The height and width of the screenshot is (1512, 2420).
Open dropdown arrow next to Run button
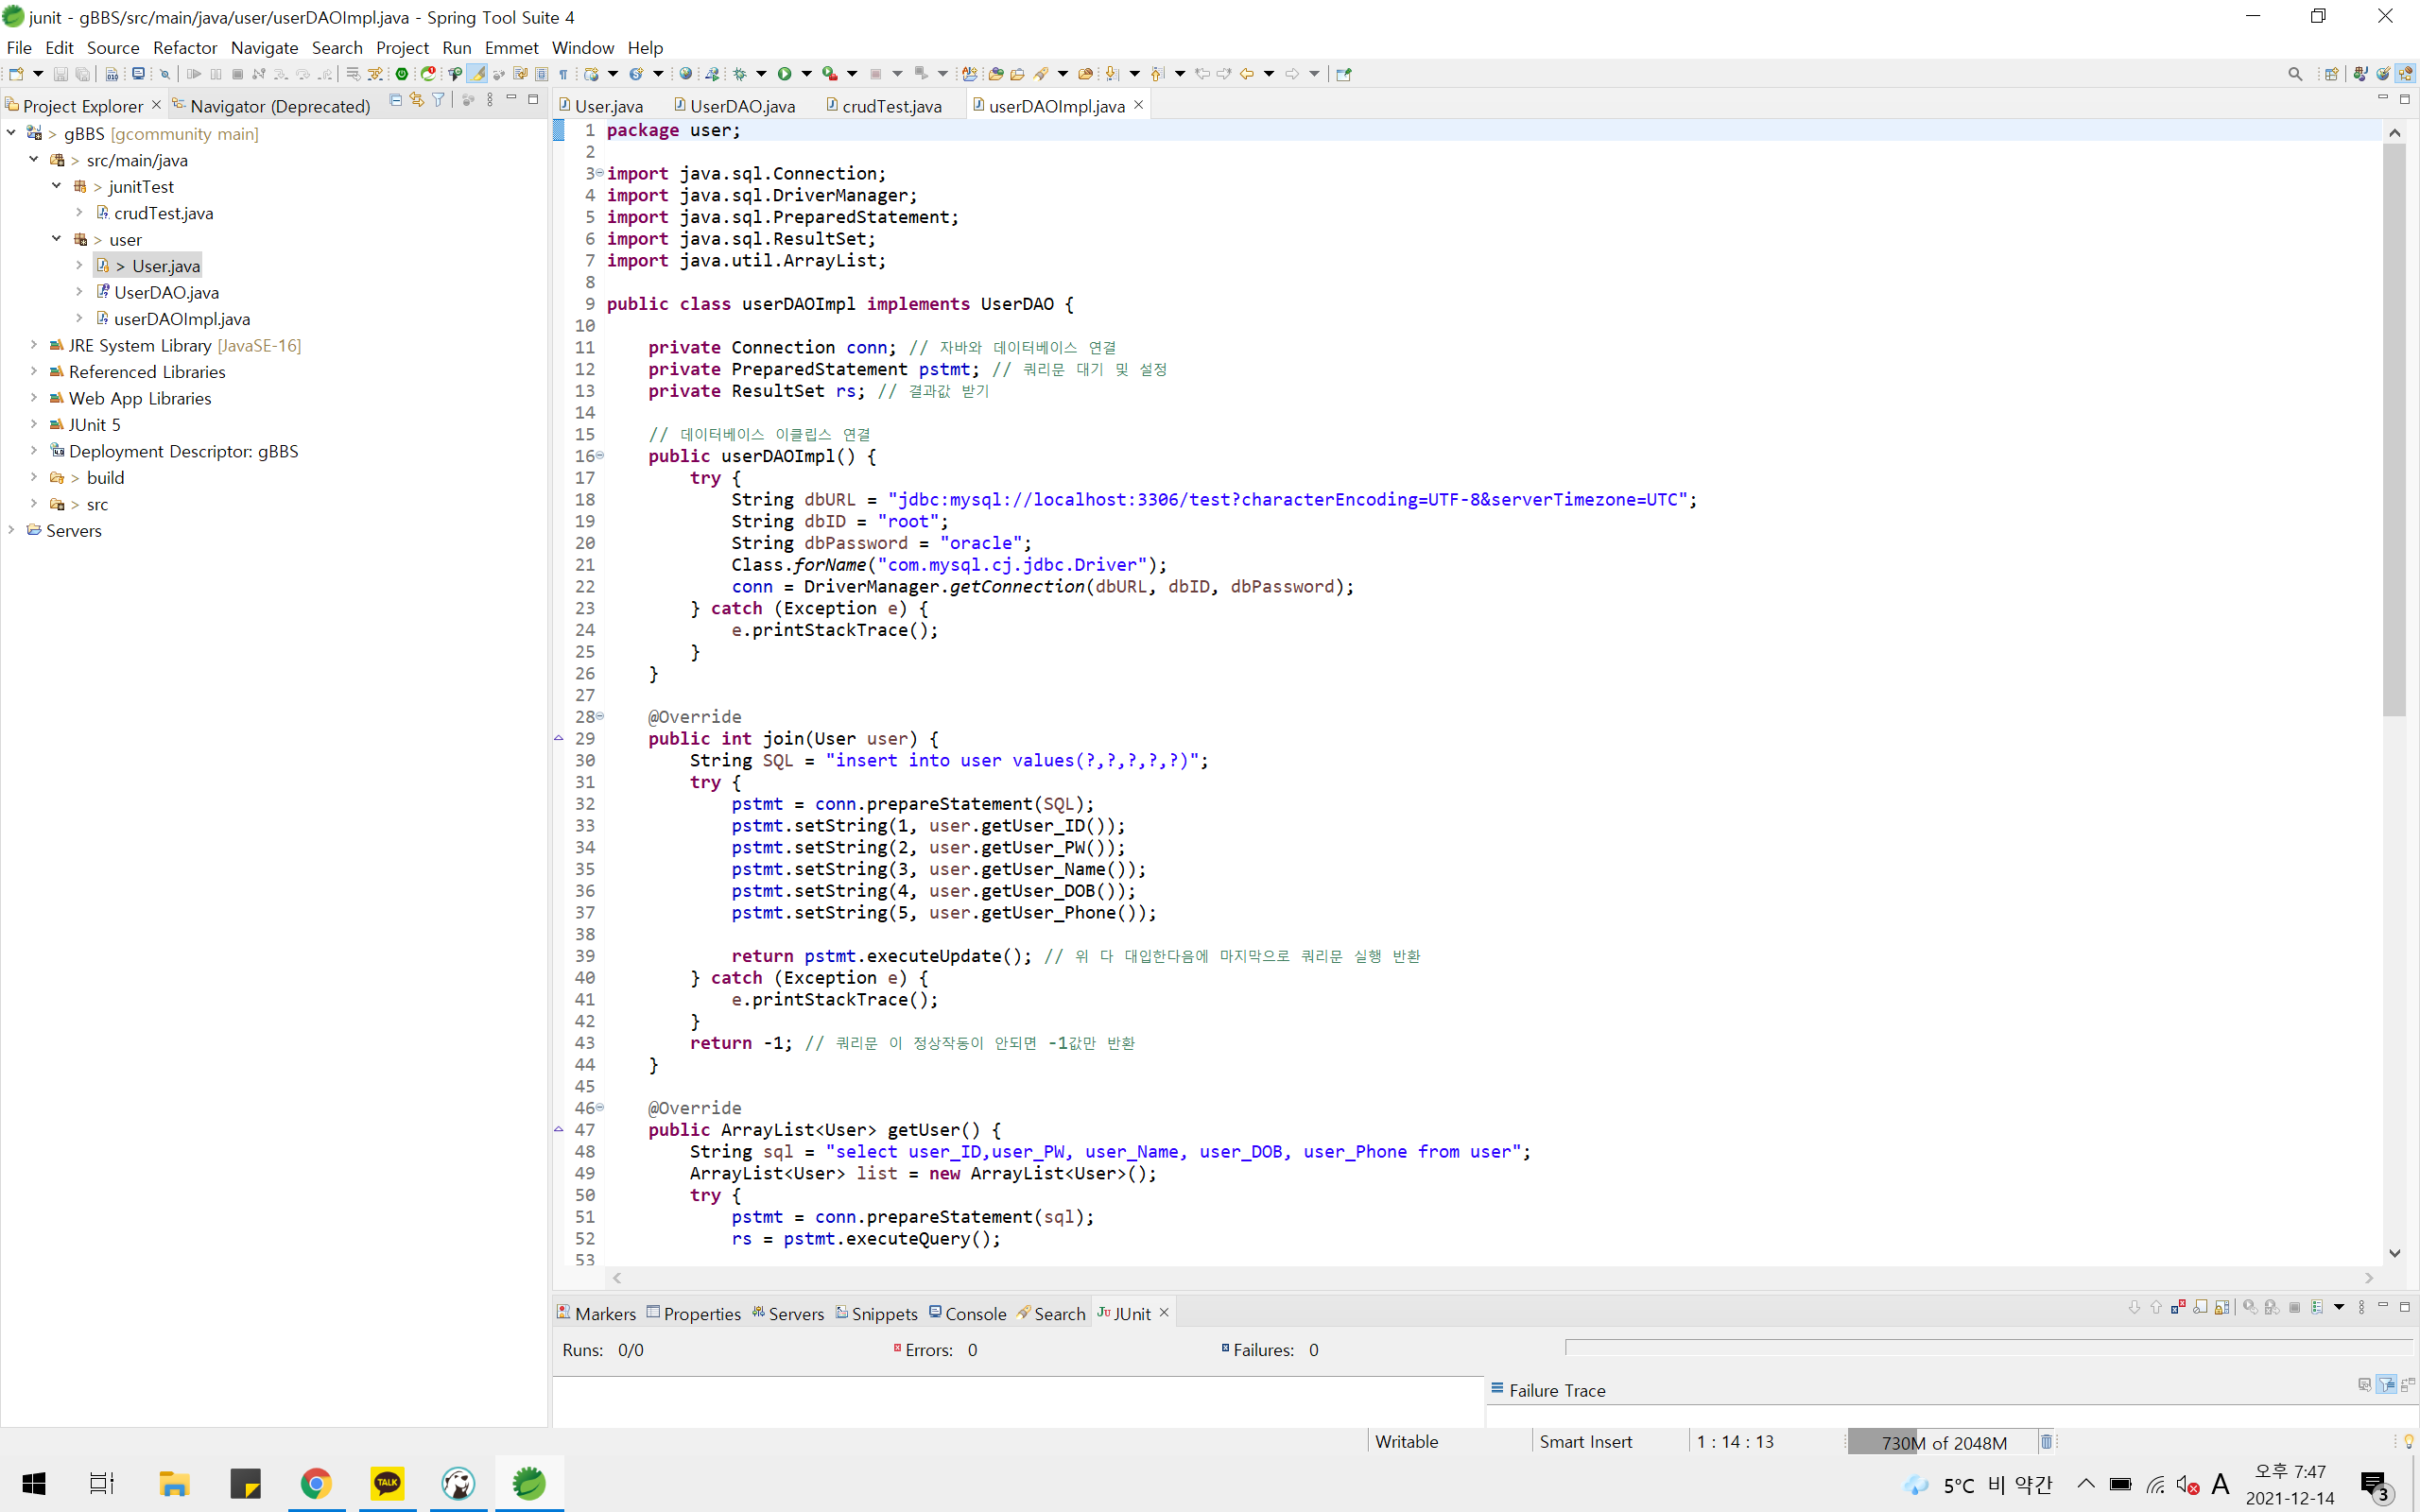click(x=806, y=73)
